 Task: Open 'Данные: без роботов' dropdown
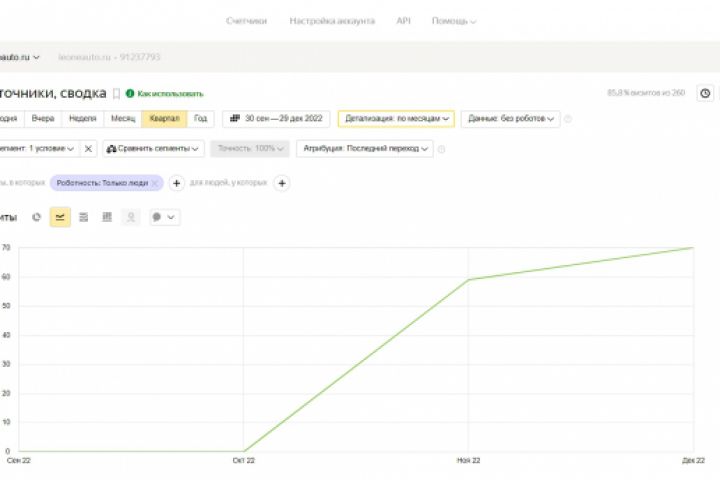pos(511,119)
